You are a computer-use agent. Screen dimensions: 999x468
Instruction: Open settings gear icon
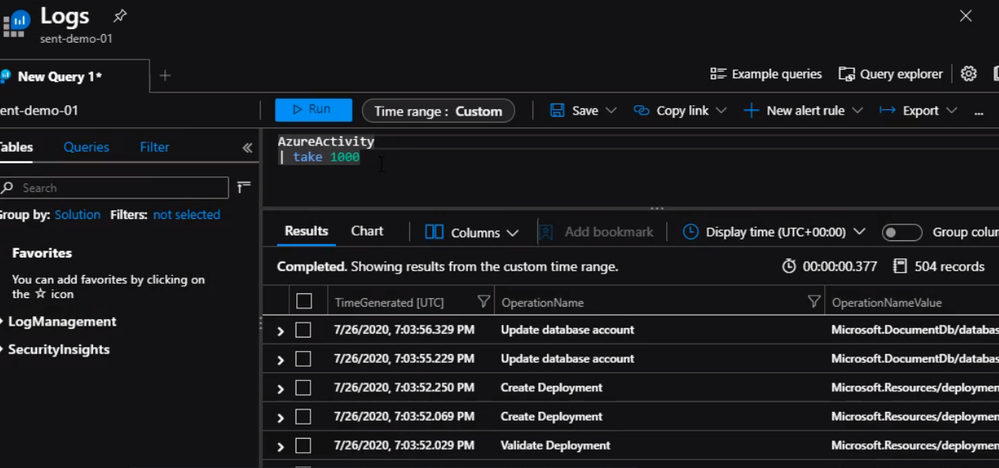968,74
